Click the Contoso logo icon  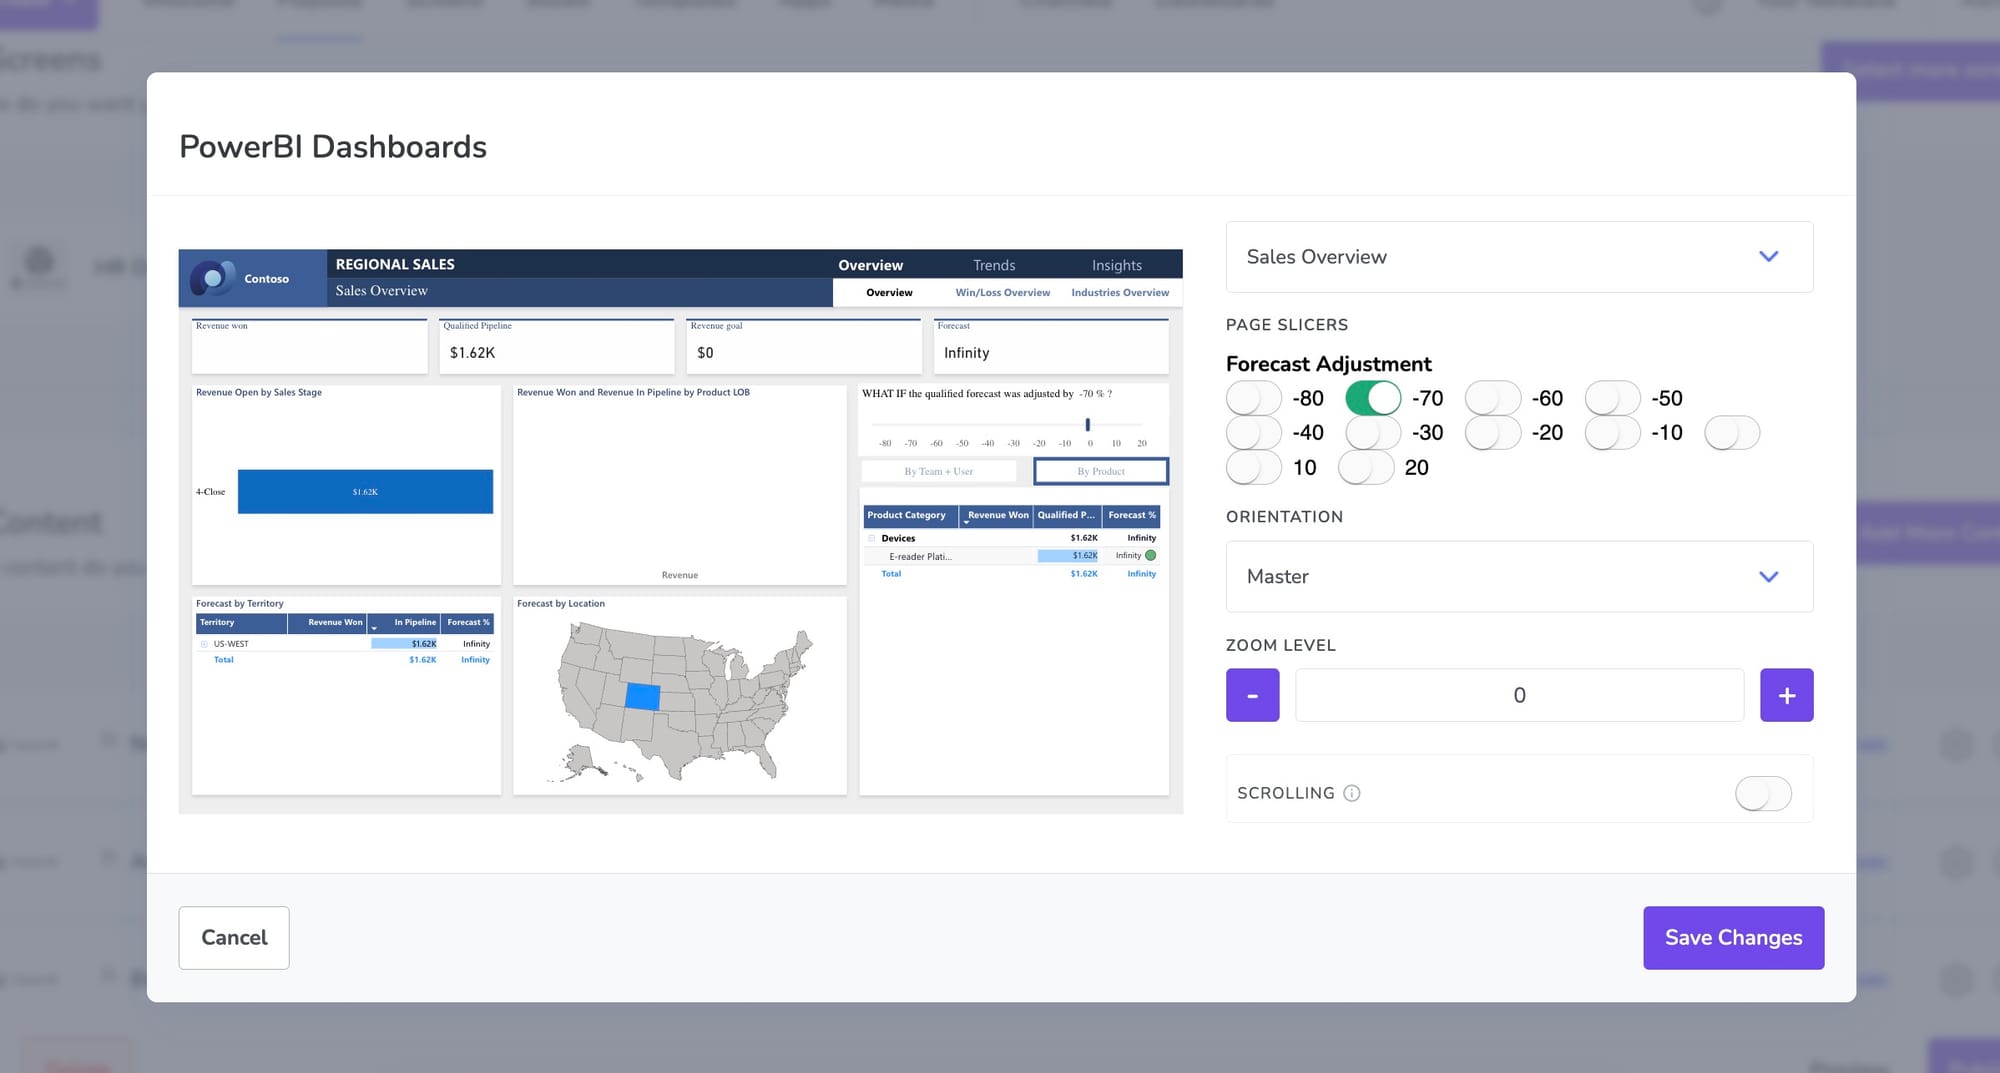pyautogui.click(x=212, y=278)
